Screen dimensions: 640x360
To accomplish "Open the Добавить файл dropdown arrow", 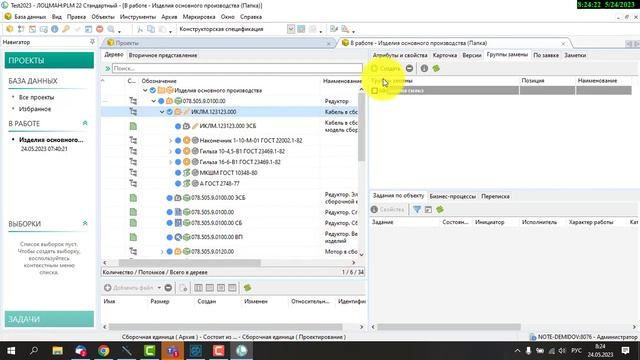I will click(x=159, y=288).
